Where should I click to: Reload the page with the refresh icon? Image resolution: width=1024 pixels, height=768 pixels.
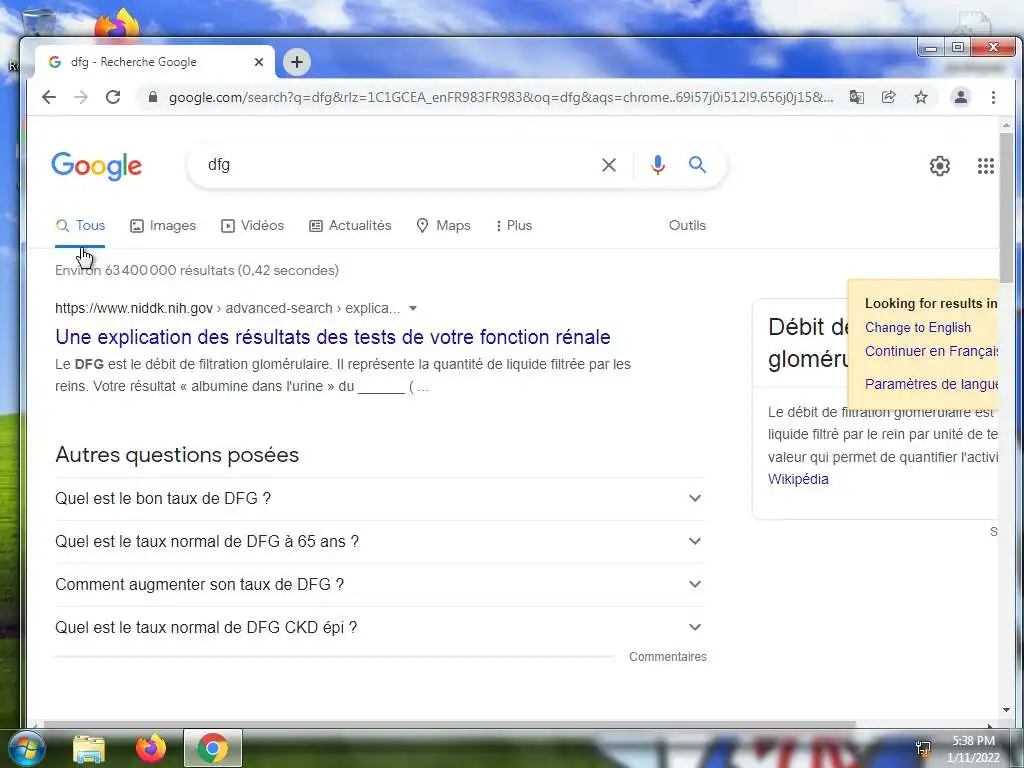coord(113,97)
